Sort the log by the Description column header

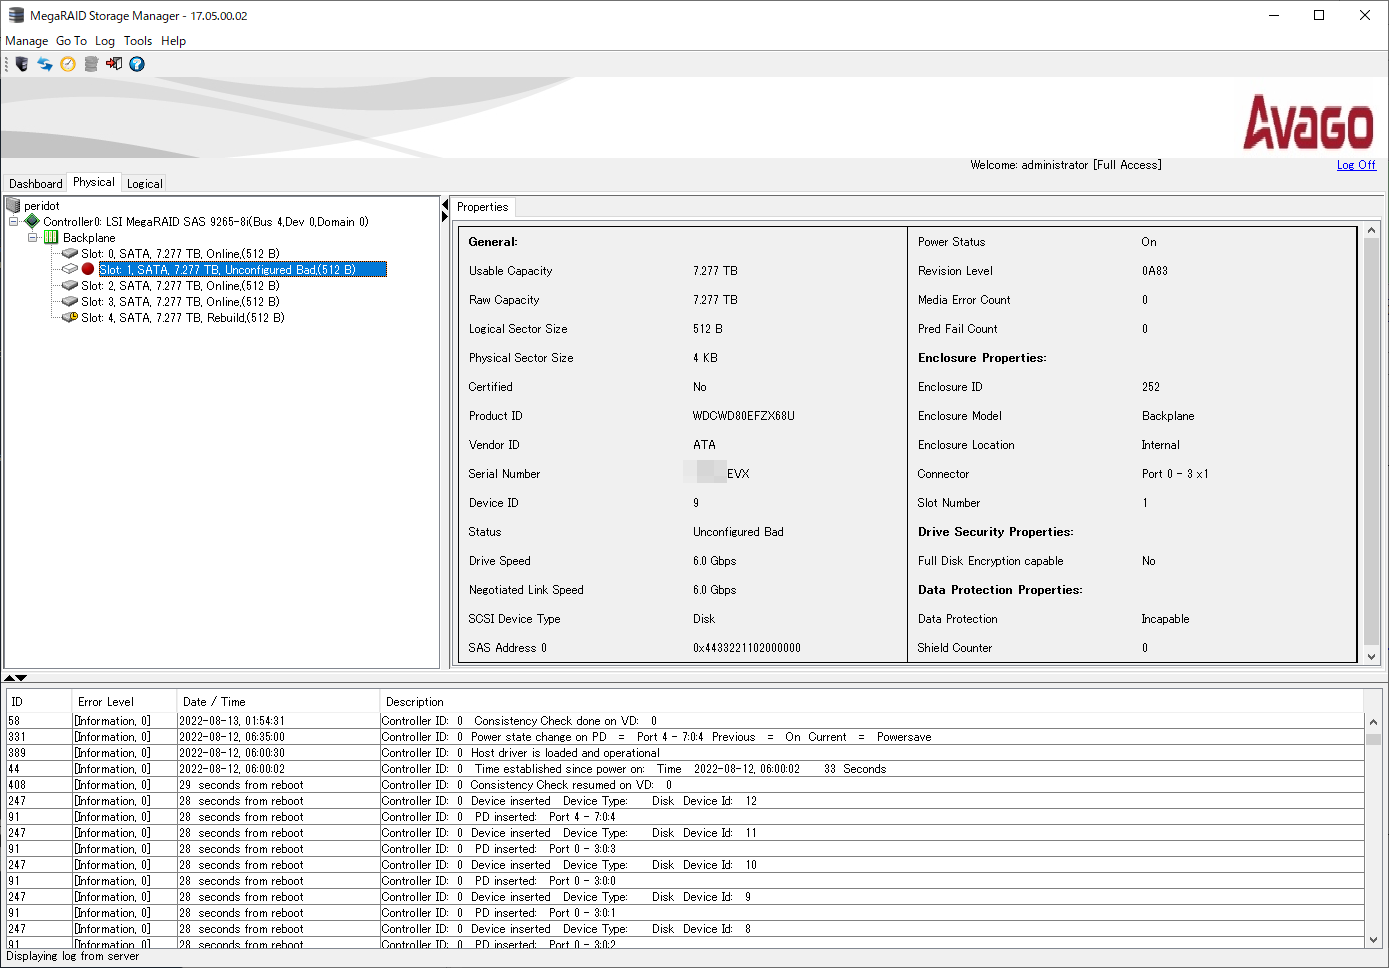(x=872, y=702)
